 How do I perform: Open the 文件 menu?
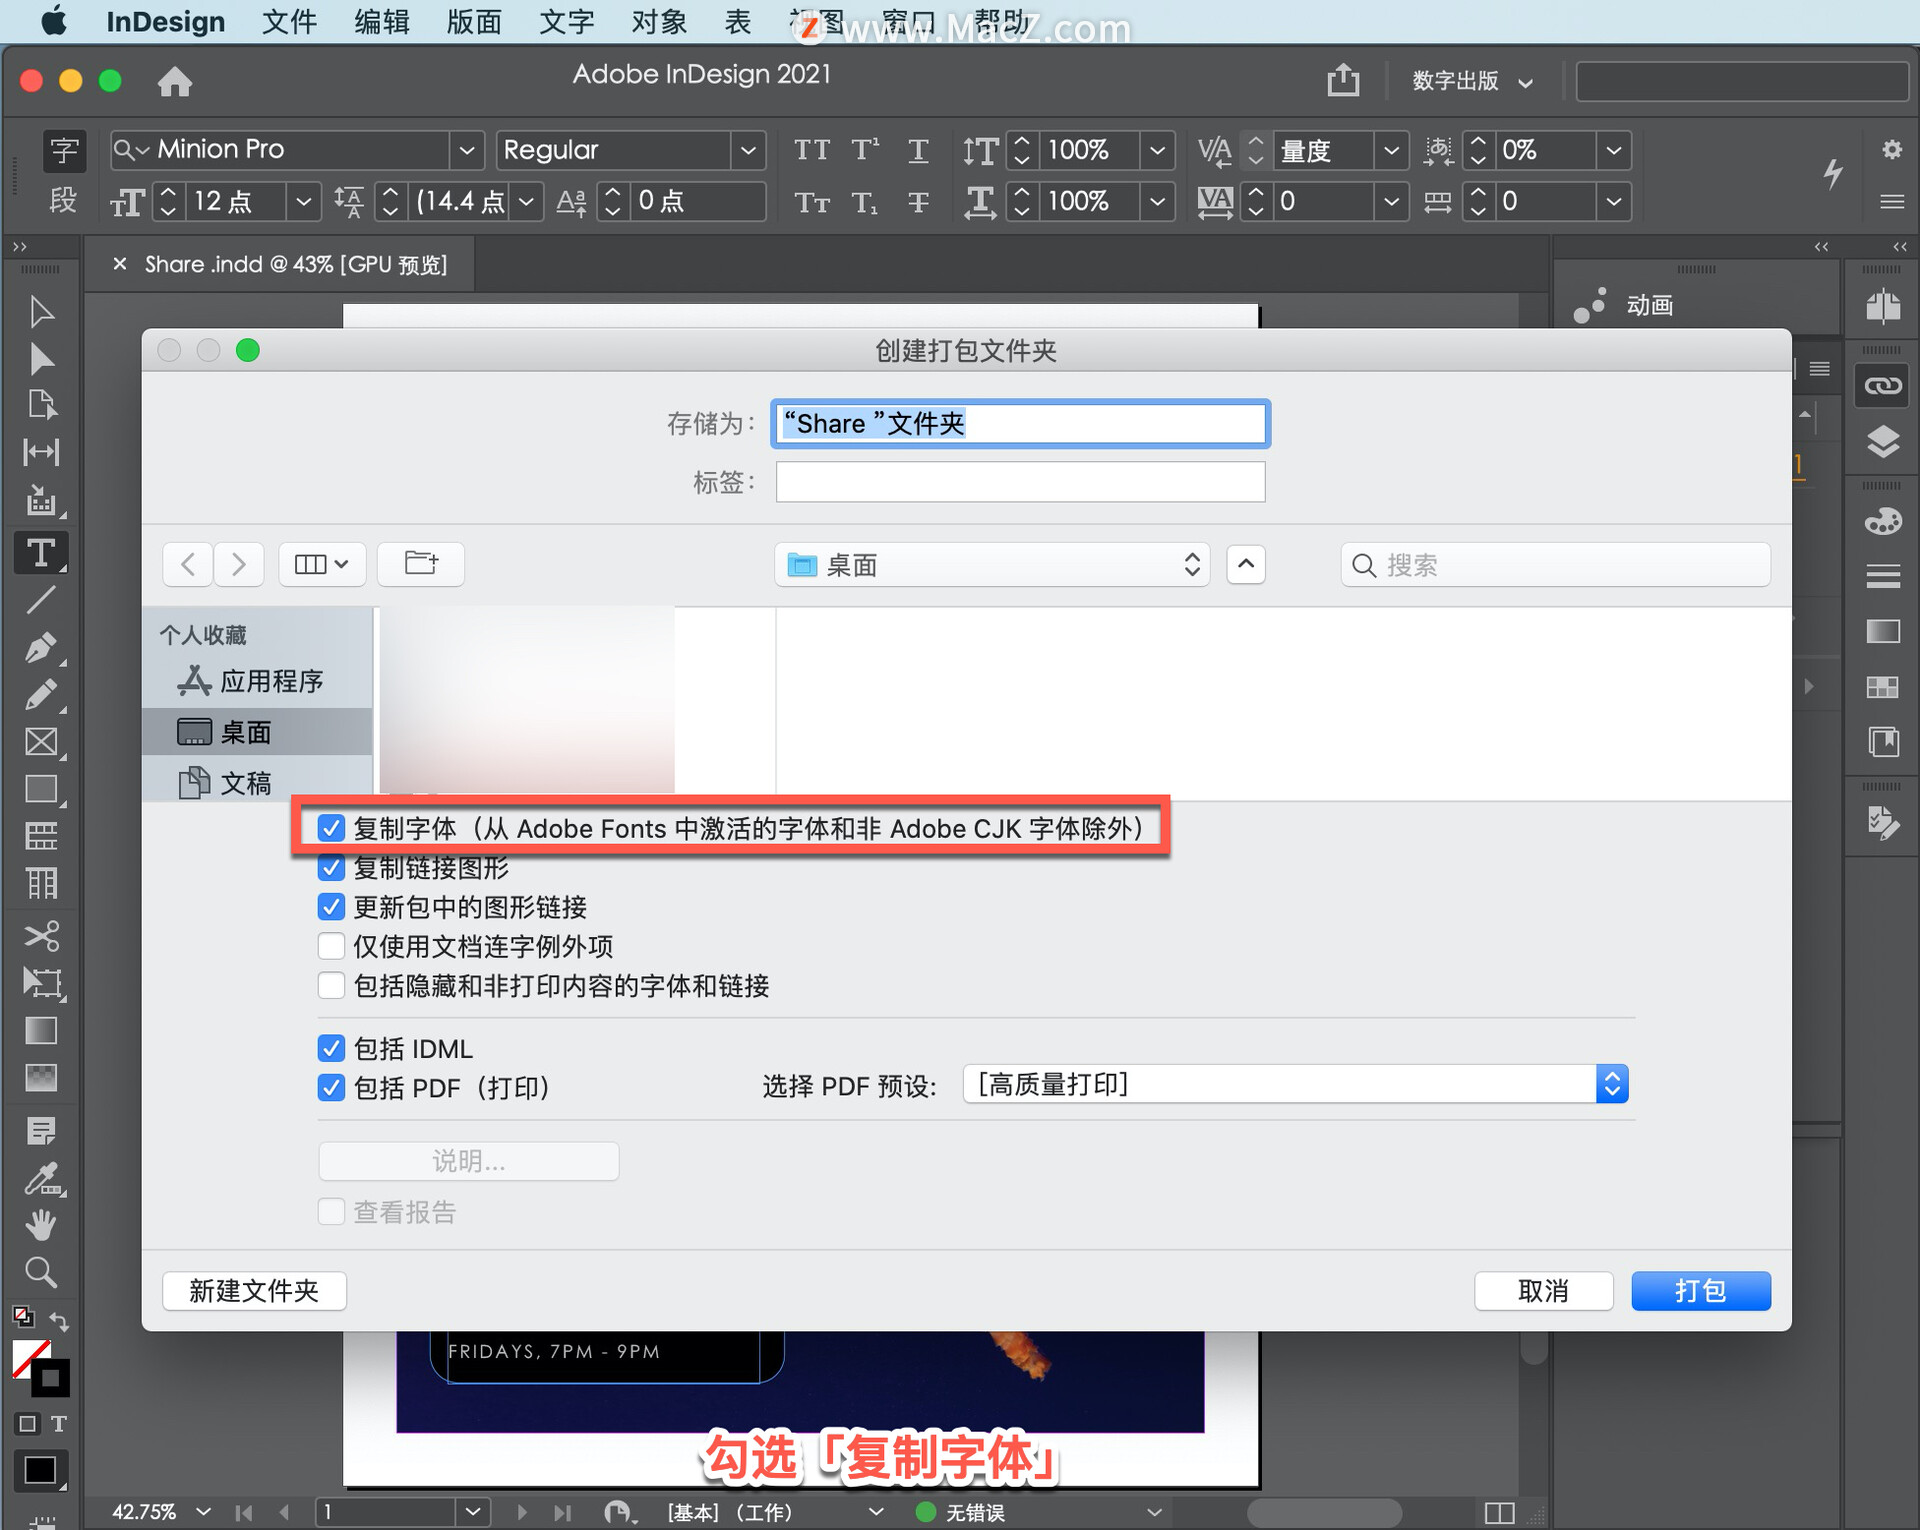[x=289, y=22]
